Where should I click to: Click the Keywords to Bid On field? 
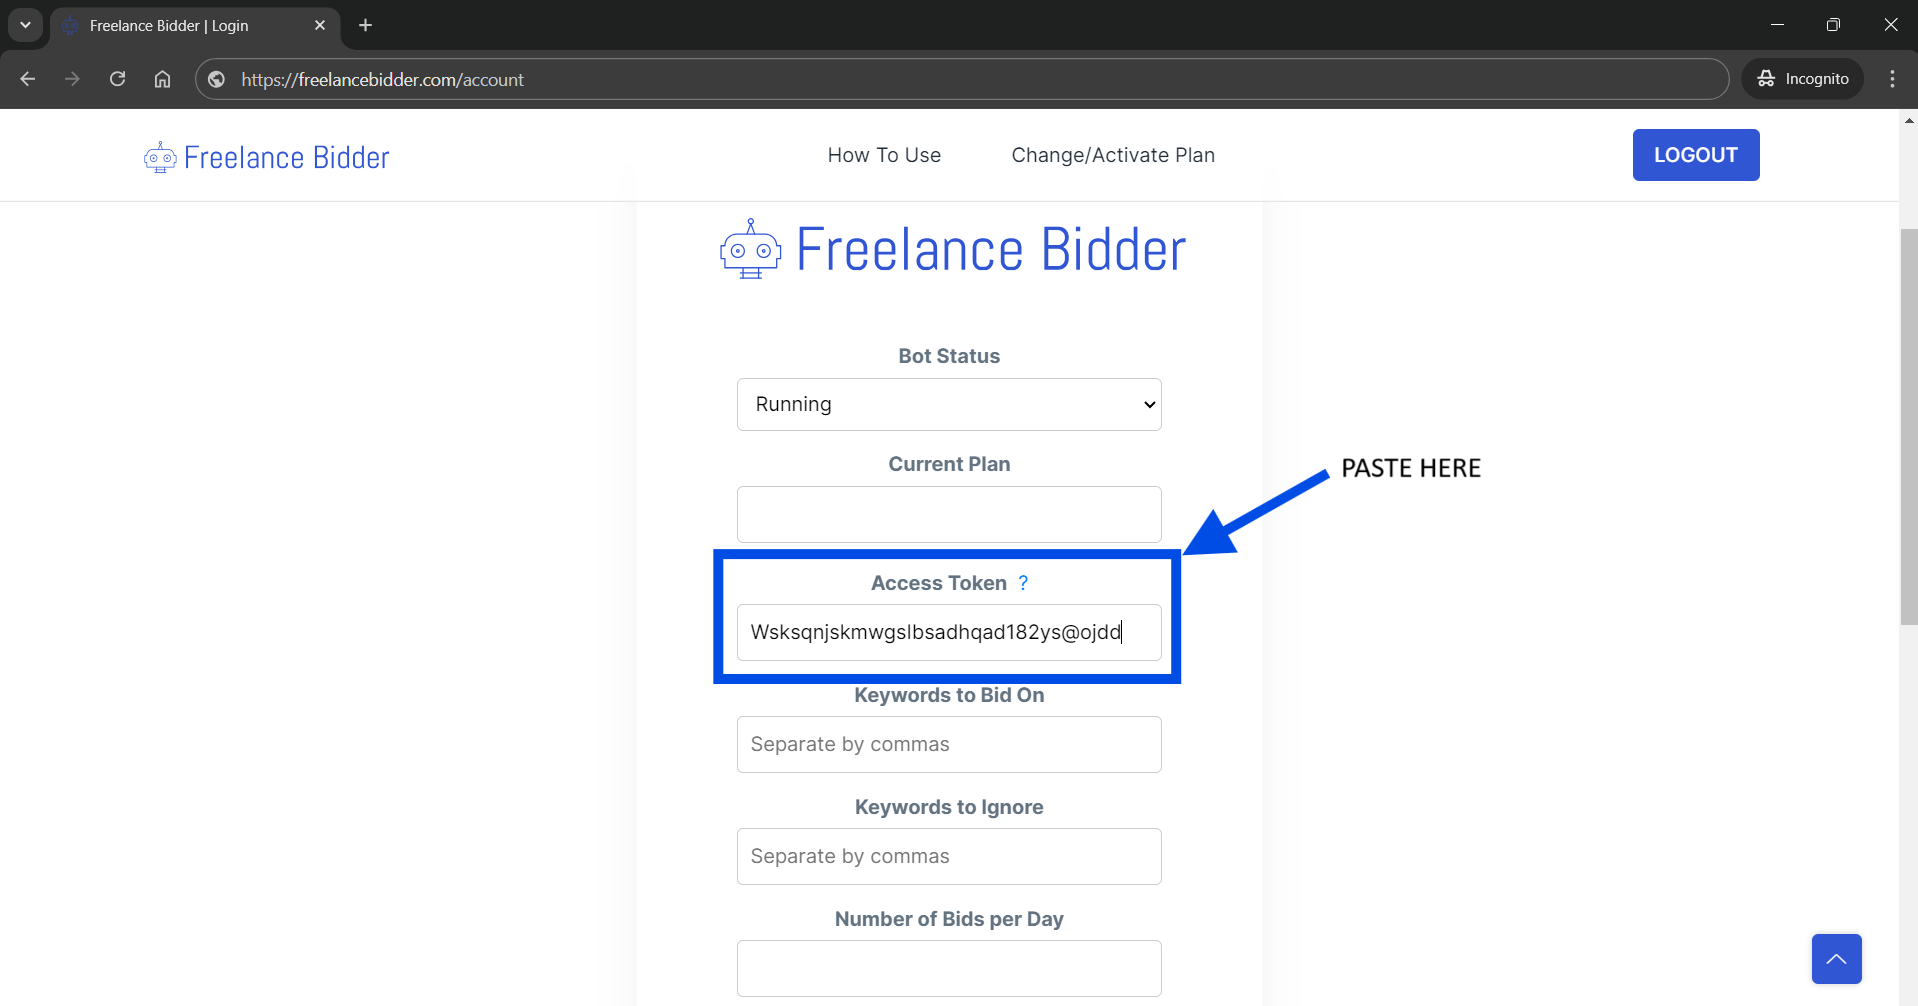click(949, 744)
